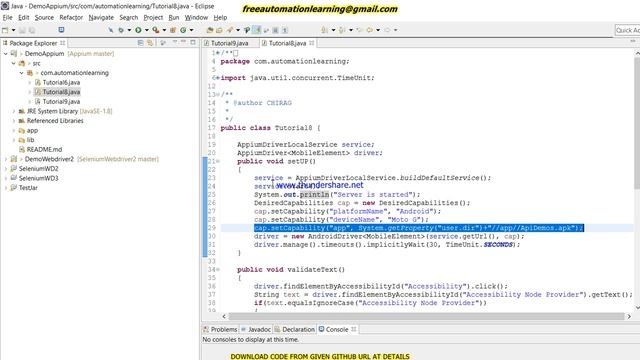Click the editor vertical scrollbar thumb
This screenshot has height=360, width=640.
(637, 122)
